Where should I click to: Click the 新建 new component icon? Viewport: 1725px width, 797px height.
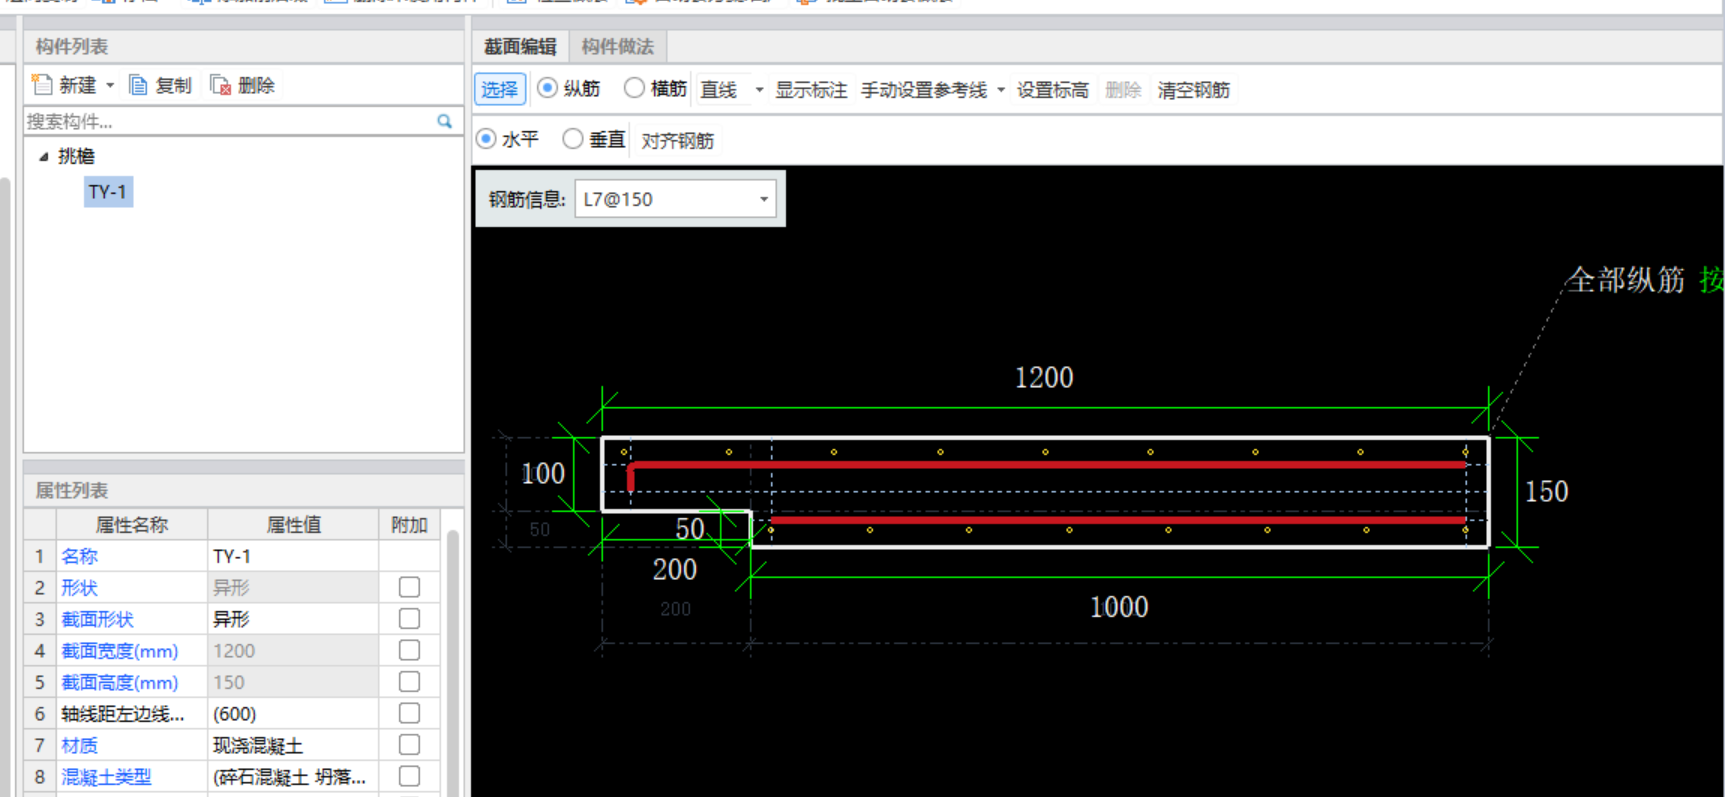pyautogui.click(x=42, y=85)
